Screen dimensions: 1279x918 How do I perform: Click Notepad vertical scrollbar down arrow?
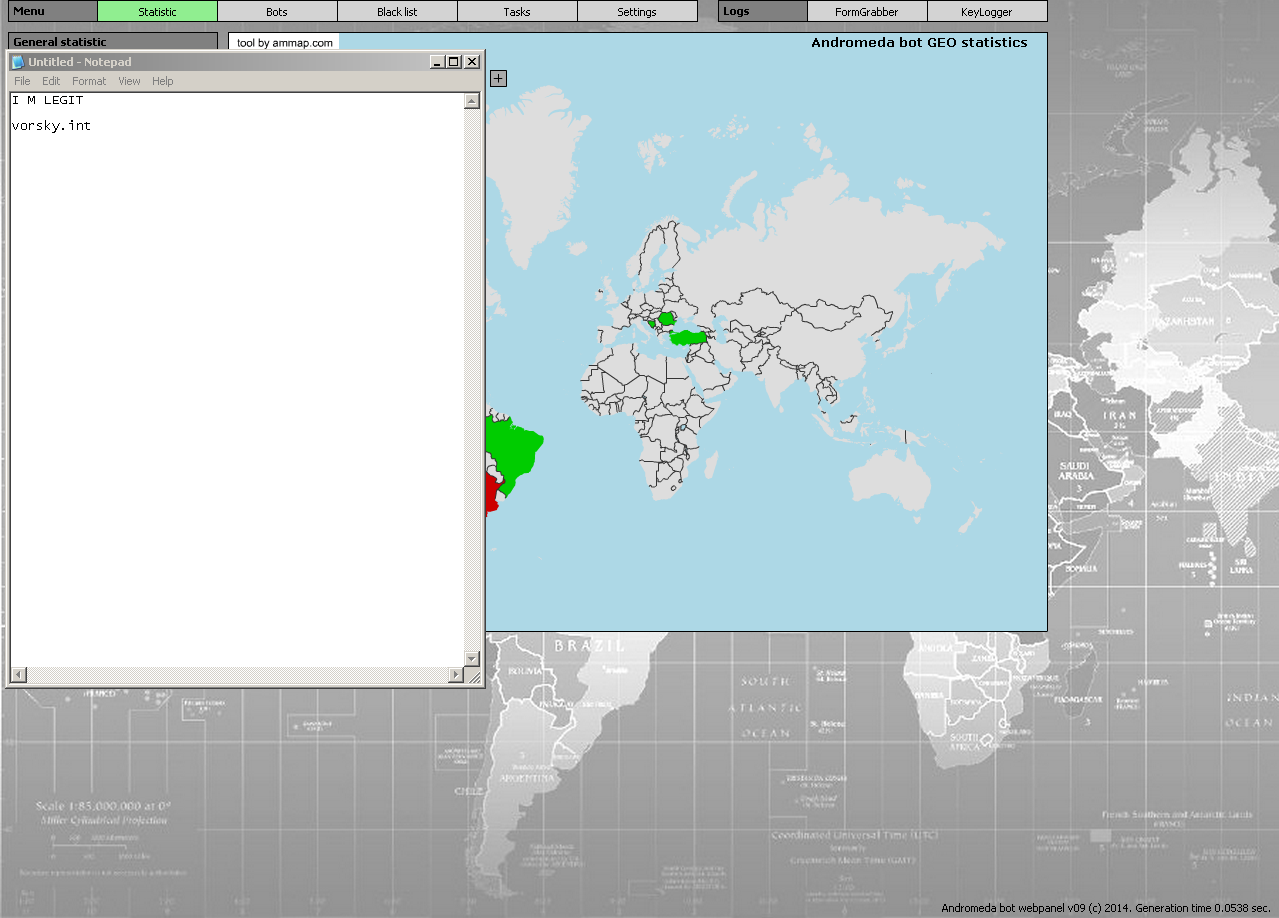click(472, 659)
